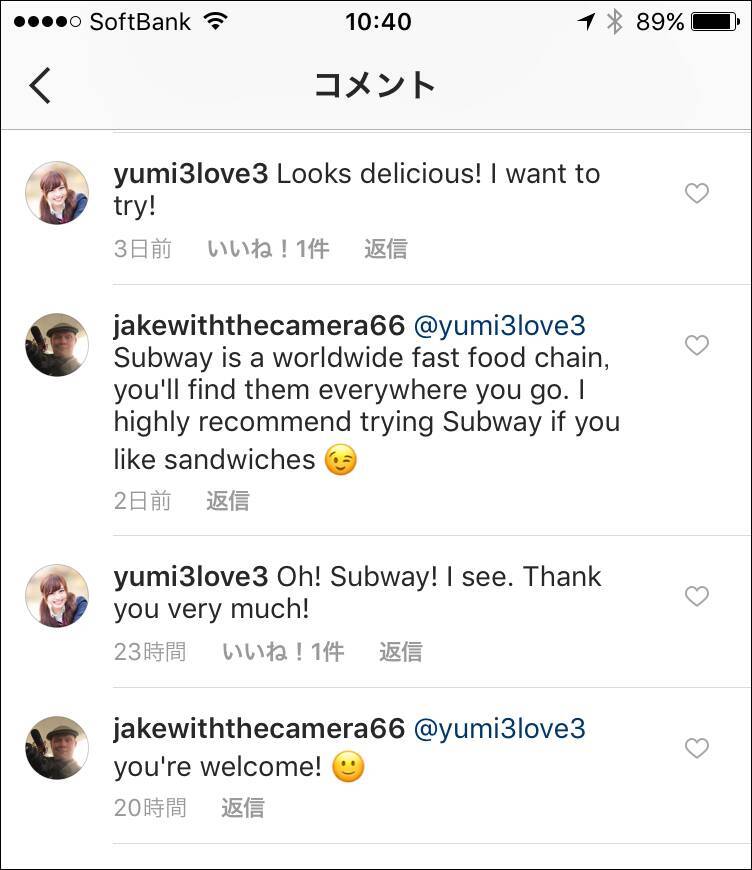Viewport: 752px width, 870px height.
Task: Open yumi3love3 username on first comment
Action: [191, 173]
